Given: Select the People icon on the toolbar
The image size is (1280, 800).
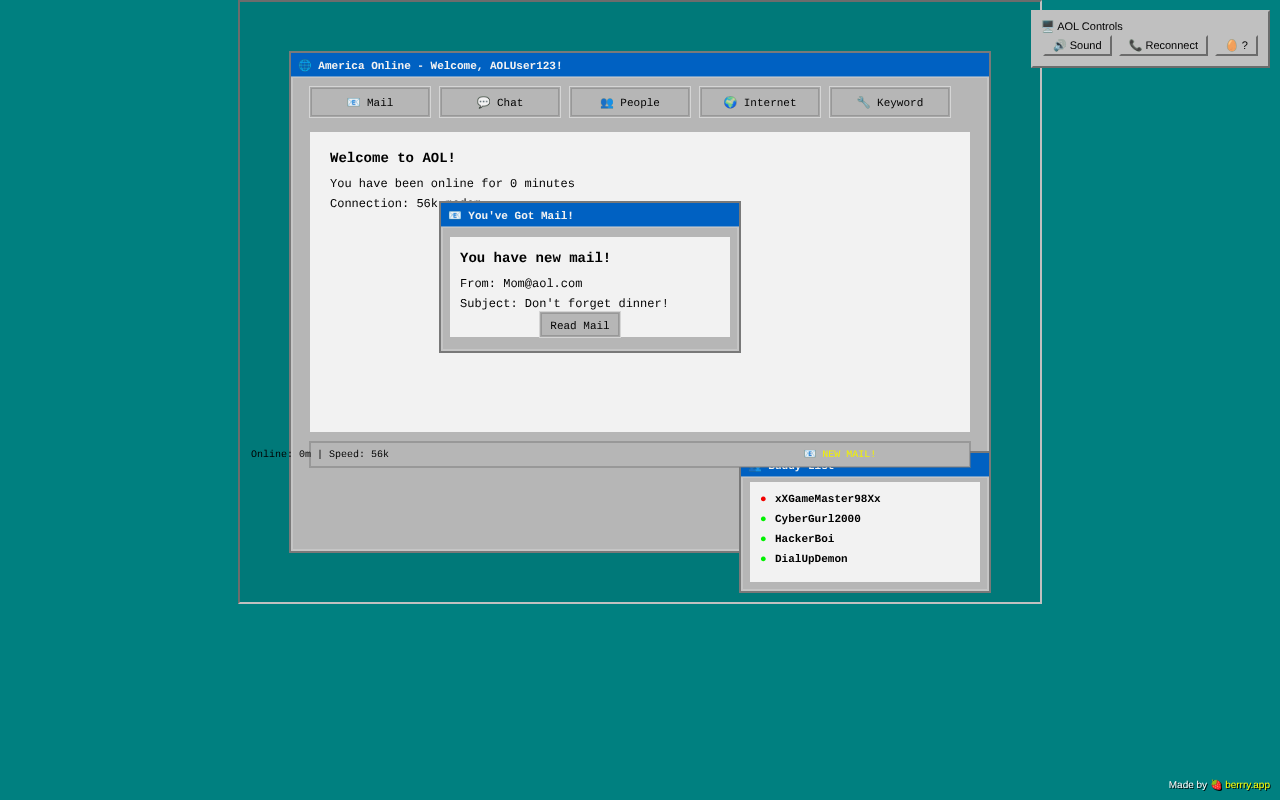Looking at the screenshot, I should [x=607, y=101].
